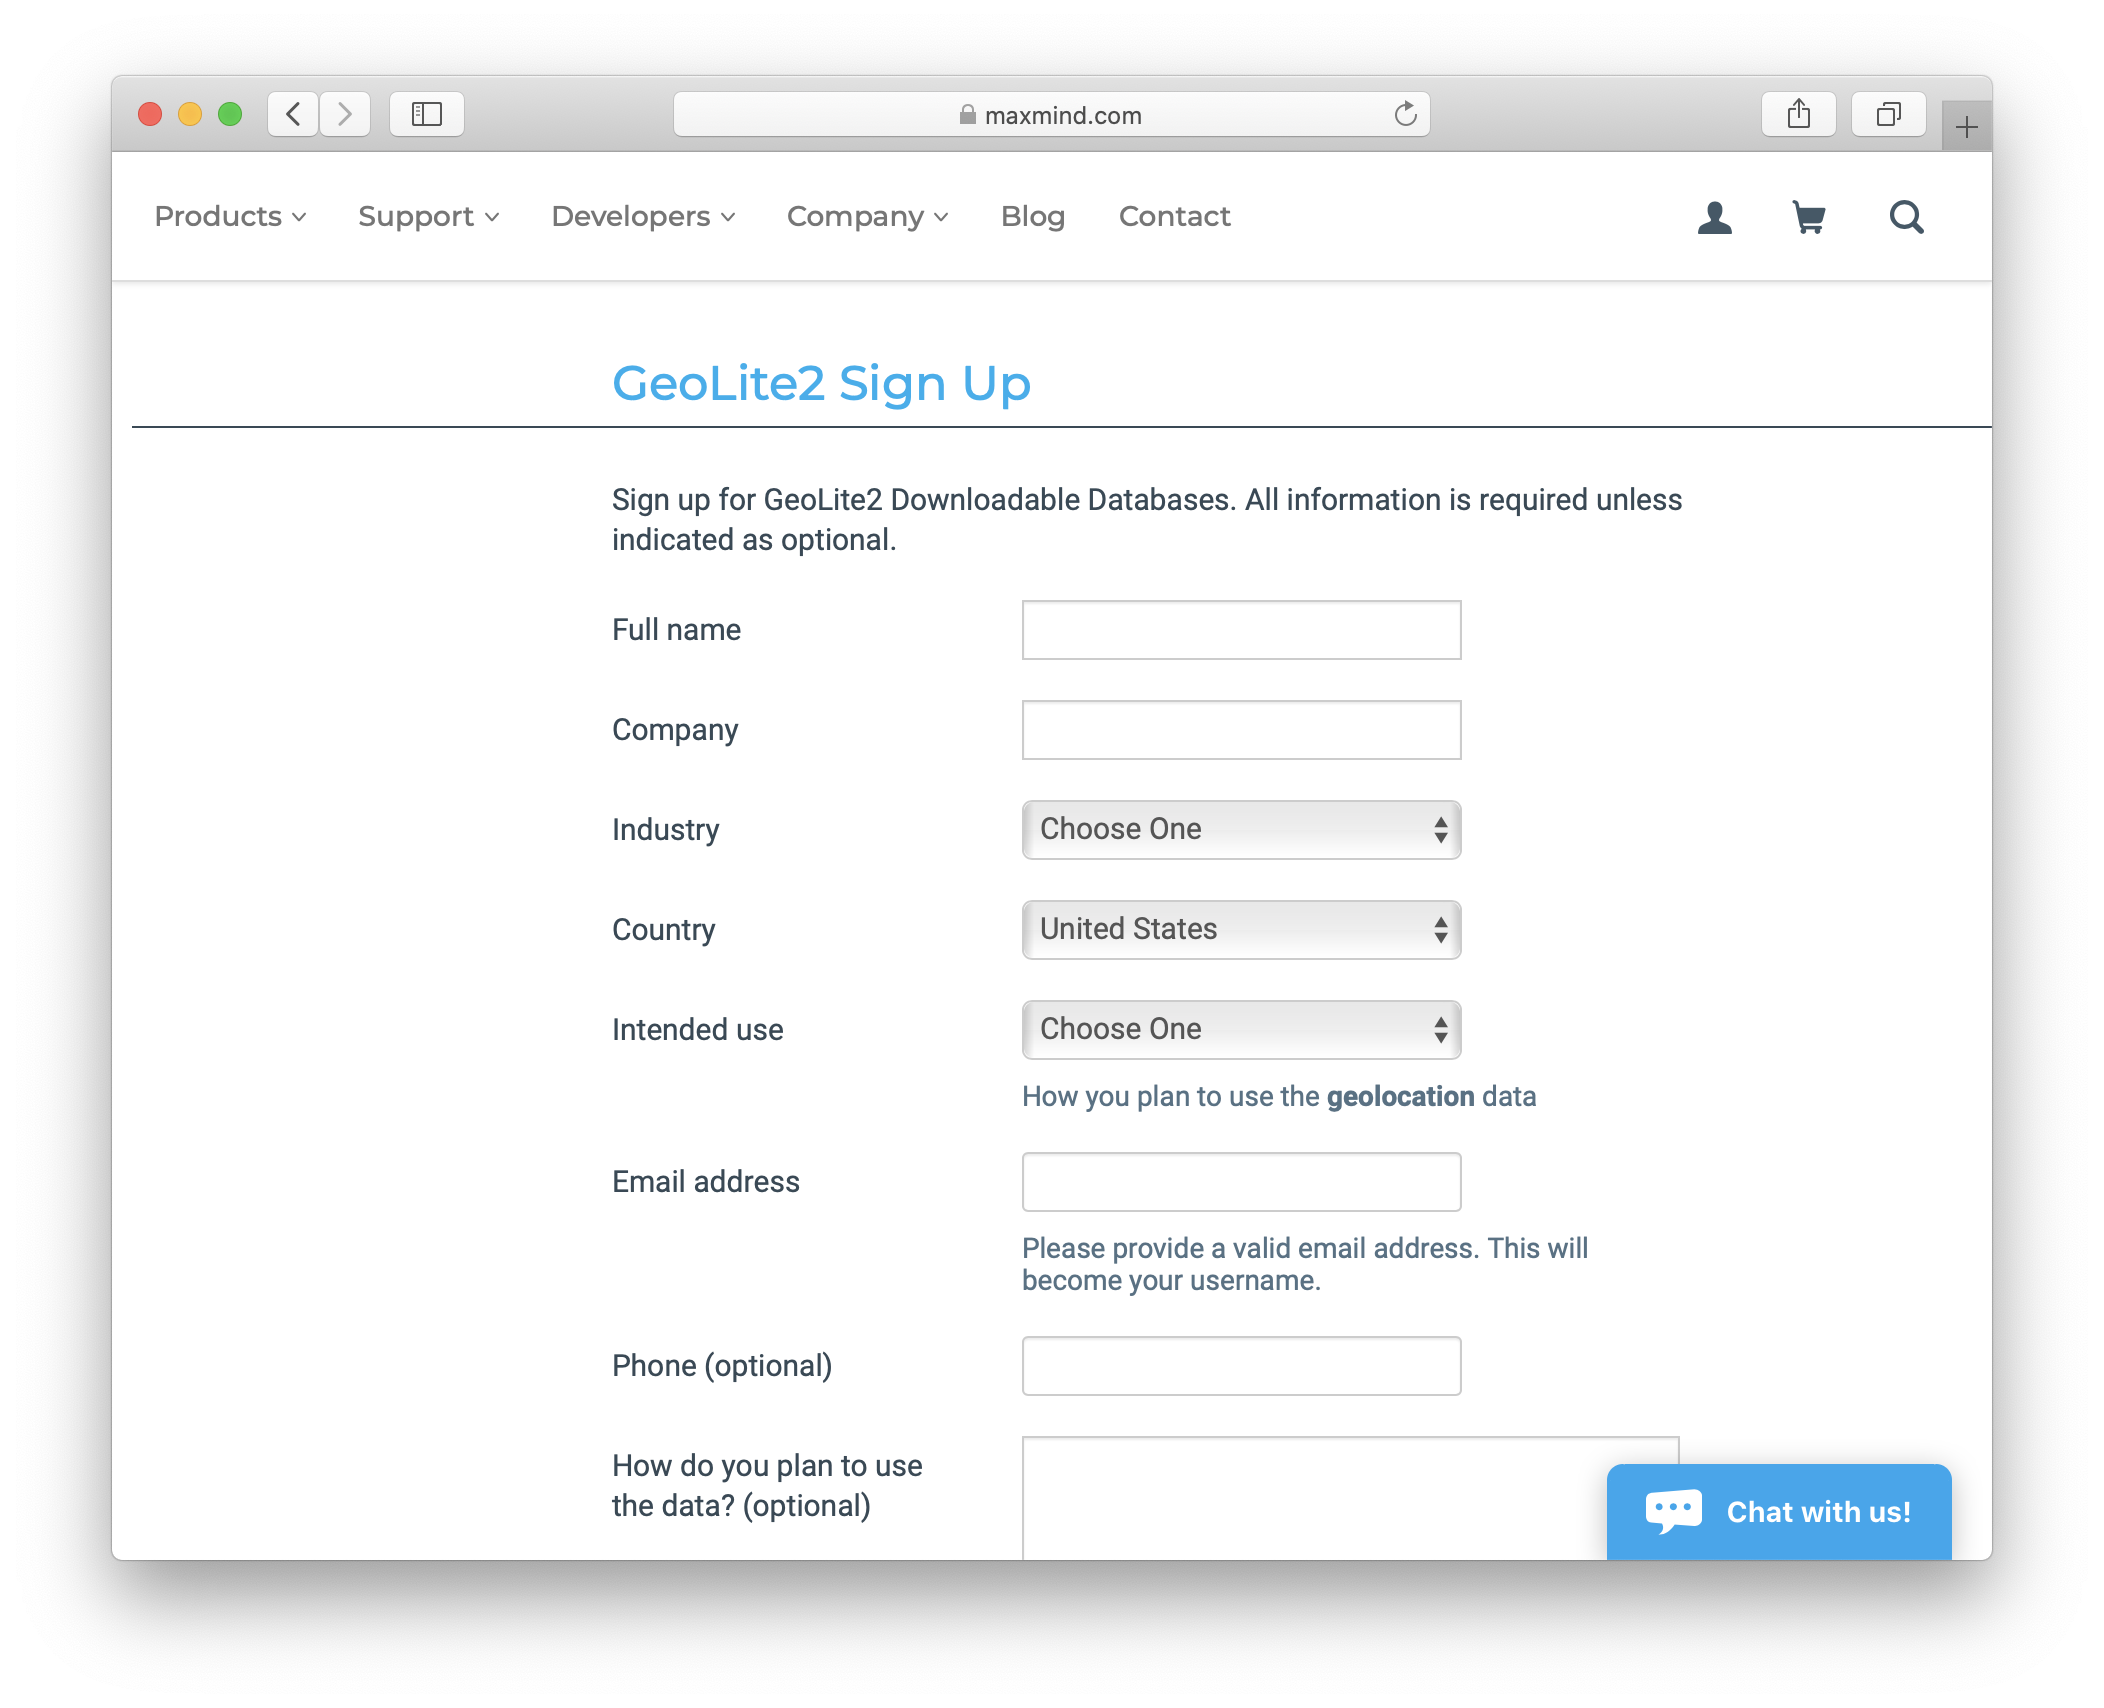The width and height of the screenshot is (2104, 1708).
Task: Click into the Email address field
Action: click(1241, 1182)
